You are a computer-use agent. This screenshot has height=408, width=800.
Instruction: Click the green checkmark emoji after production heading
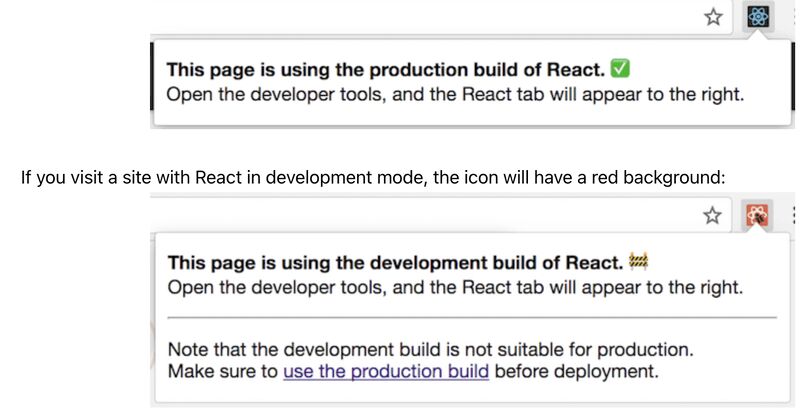coord(620,68)
